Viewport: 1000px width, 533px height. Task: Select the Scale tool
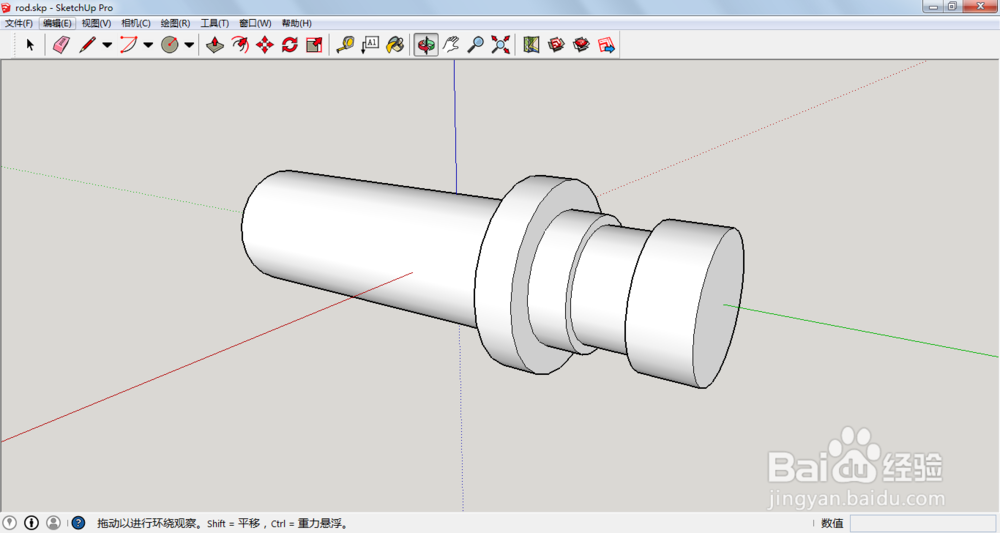pos(314,45)
